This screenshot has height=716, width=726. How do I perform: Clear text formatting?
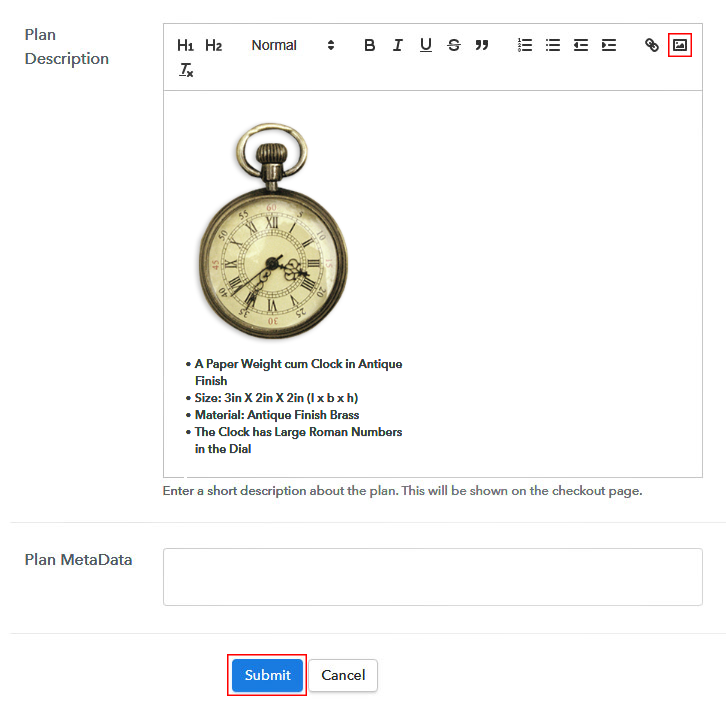pyautogui.click(x=186, y=70)
